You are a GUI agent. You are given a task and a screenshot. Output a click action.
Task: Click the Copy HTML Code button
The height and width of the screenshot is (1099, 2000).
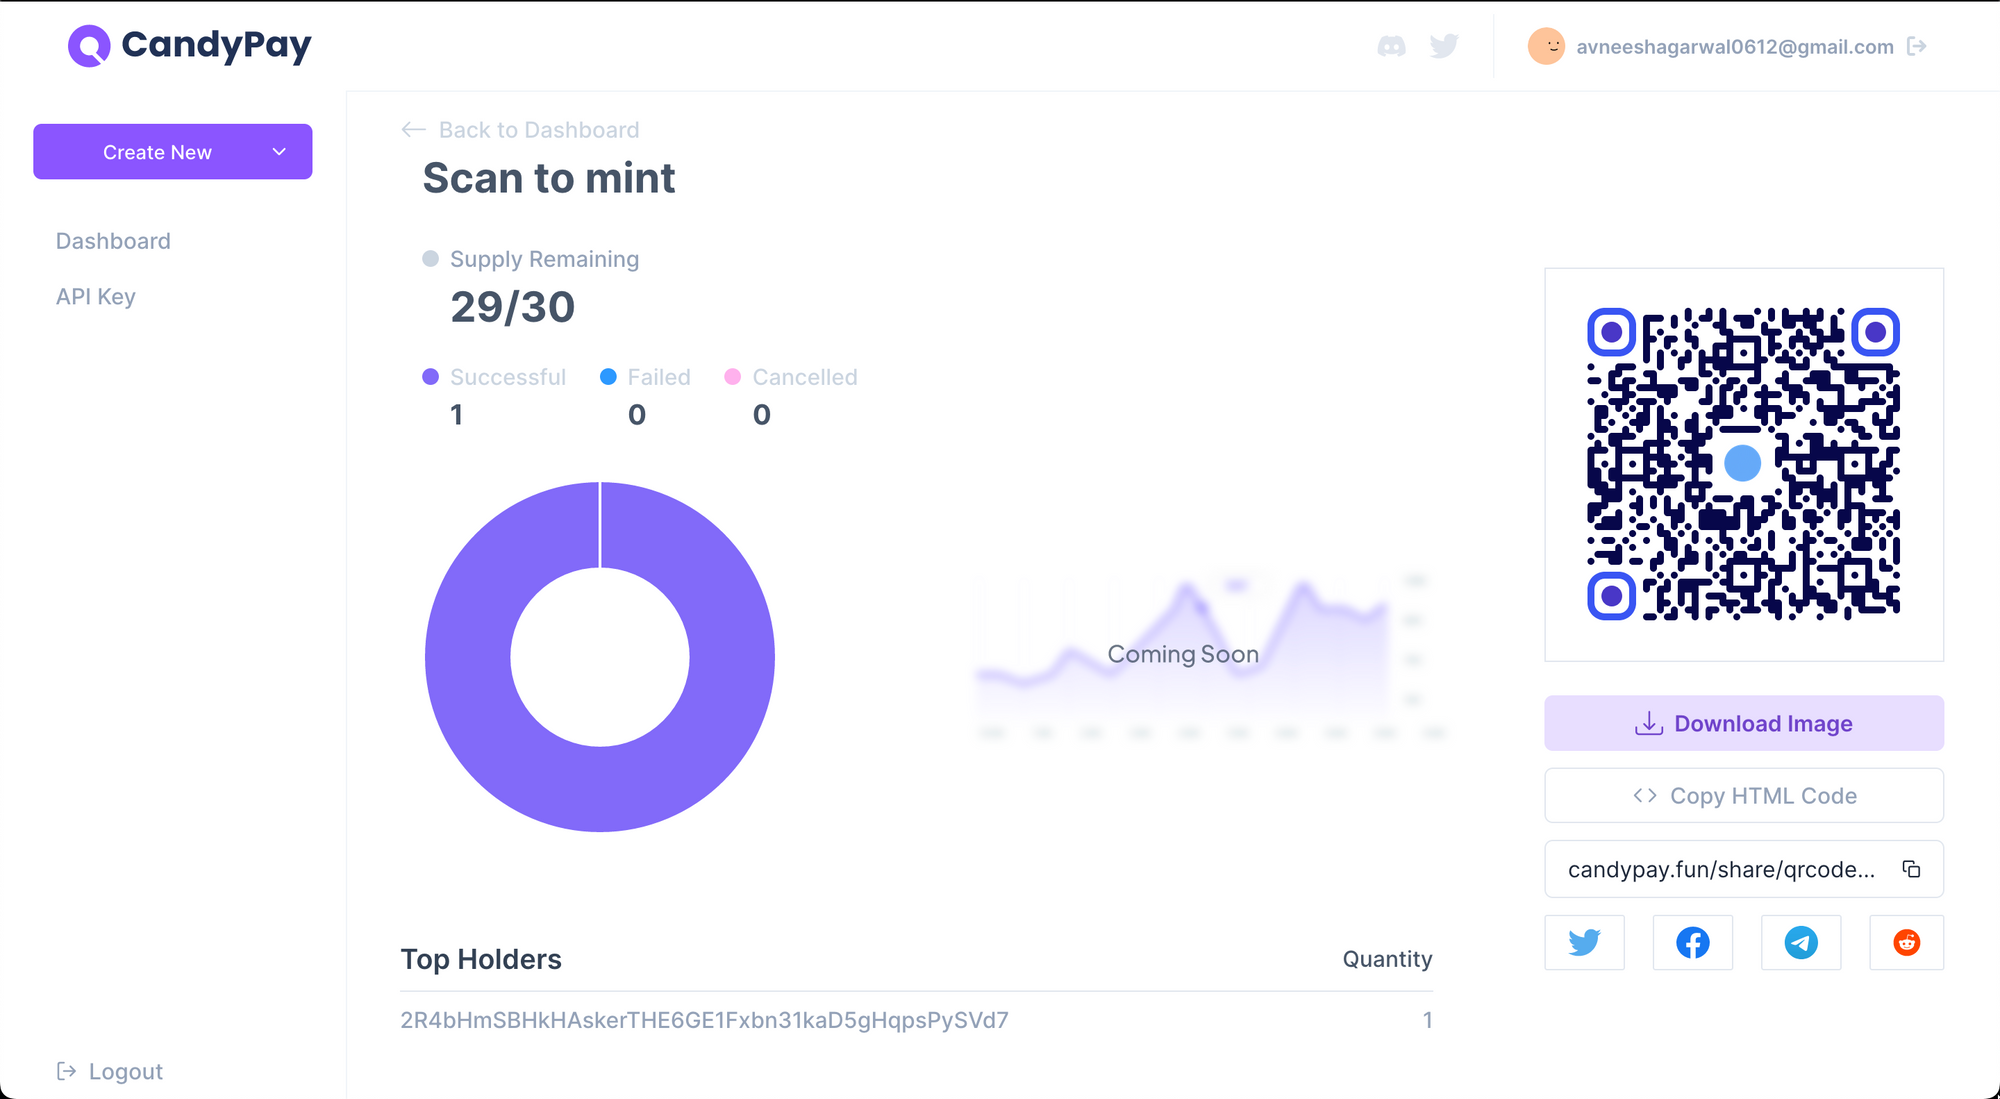tap(1743, 795)
